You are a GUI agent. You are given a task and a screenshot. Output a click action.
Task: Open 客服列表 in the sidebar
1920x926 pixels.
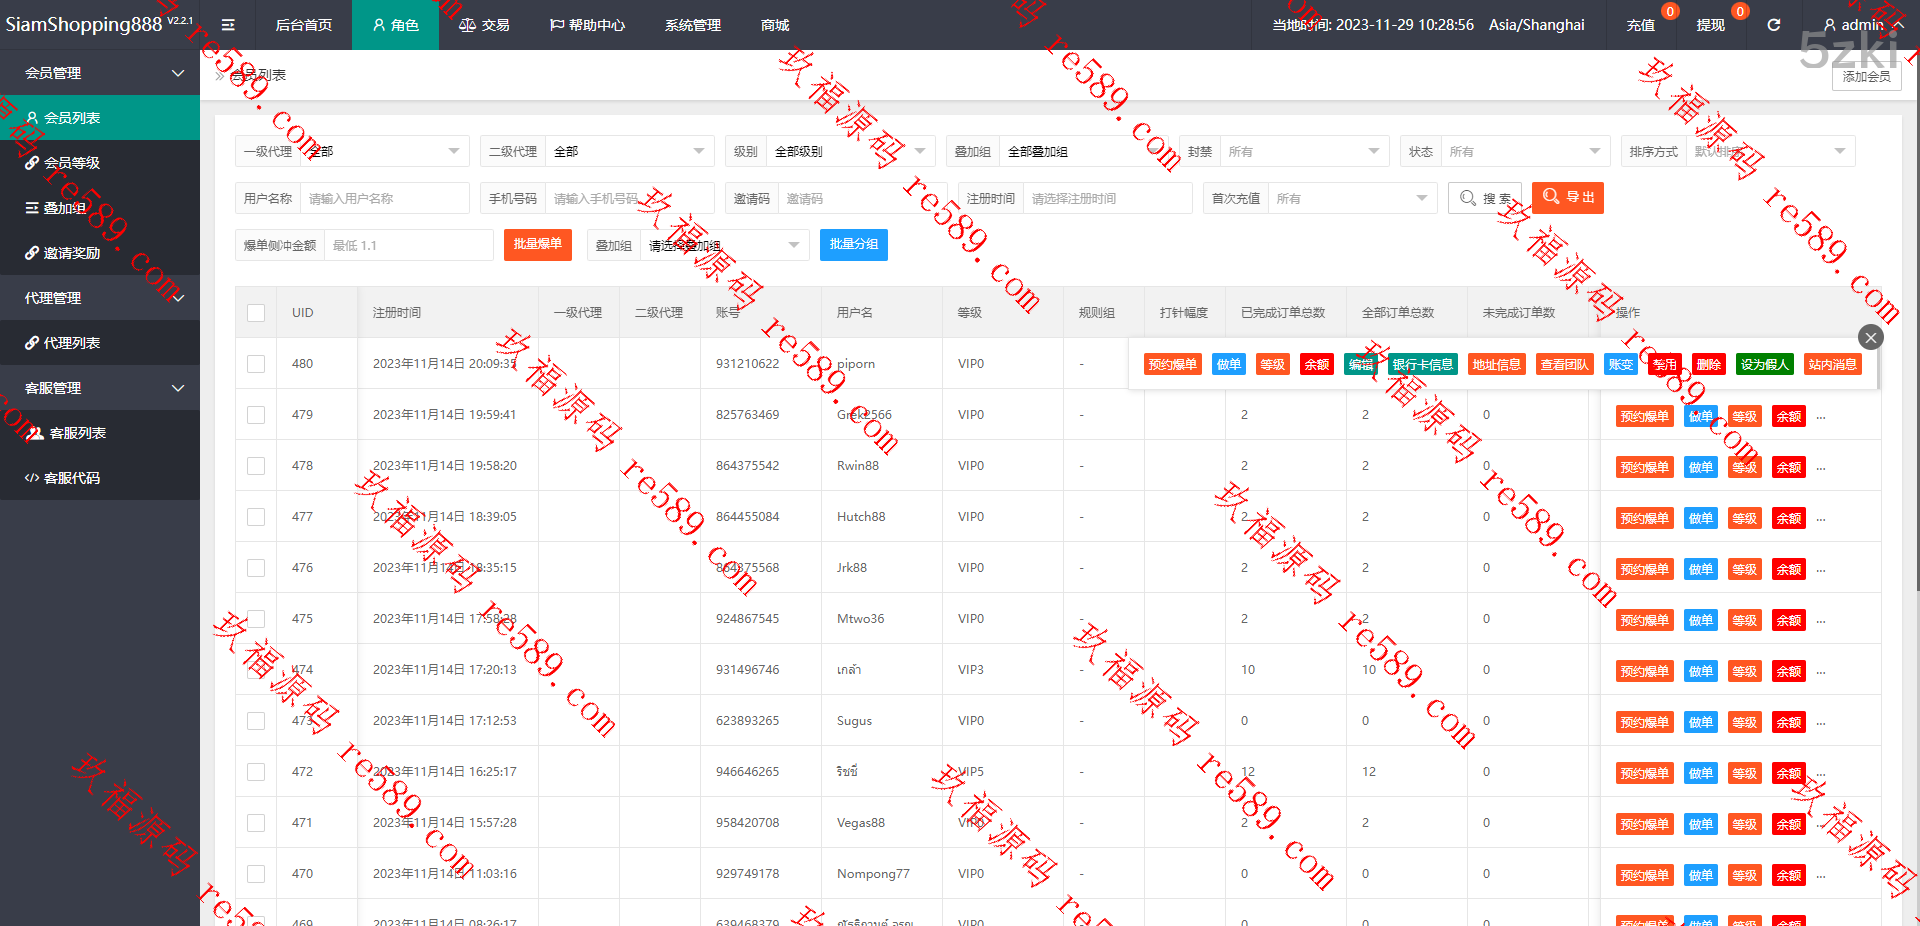coord(77,433)
